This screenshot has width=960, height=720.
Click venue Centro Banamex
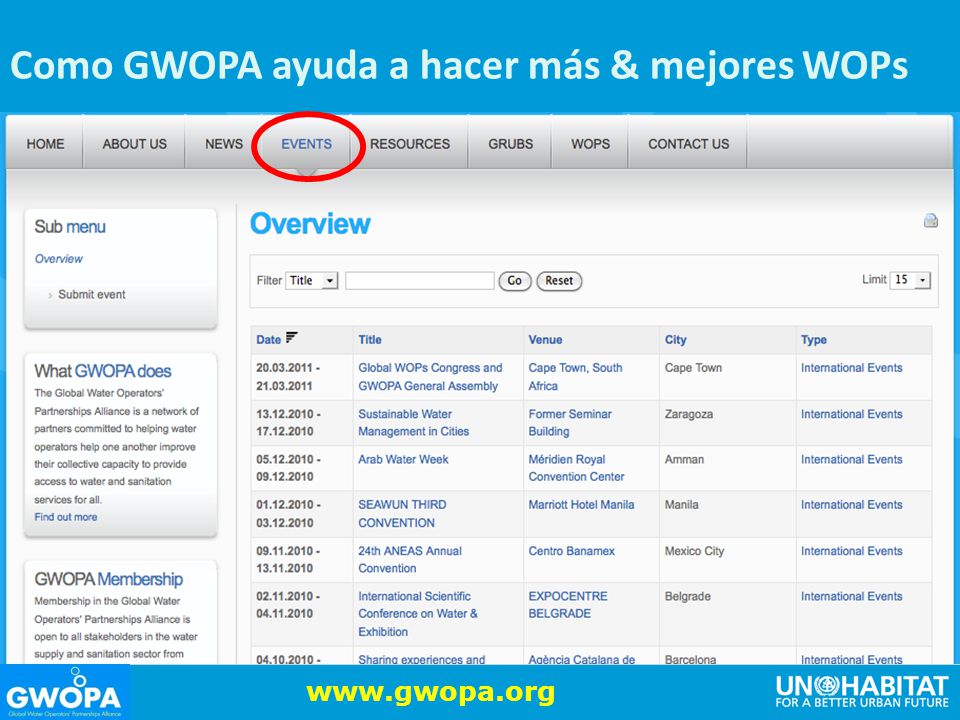point(572,551)
